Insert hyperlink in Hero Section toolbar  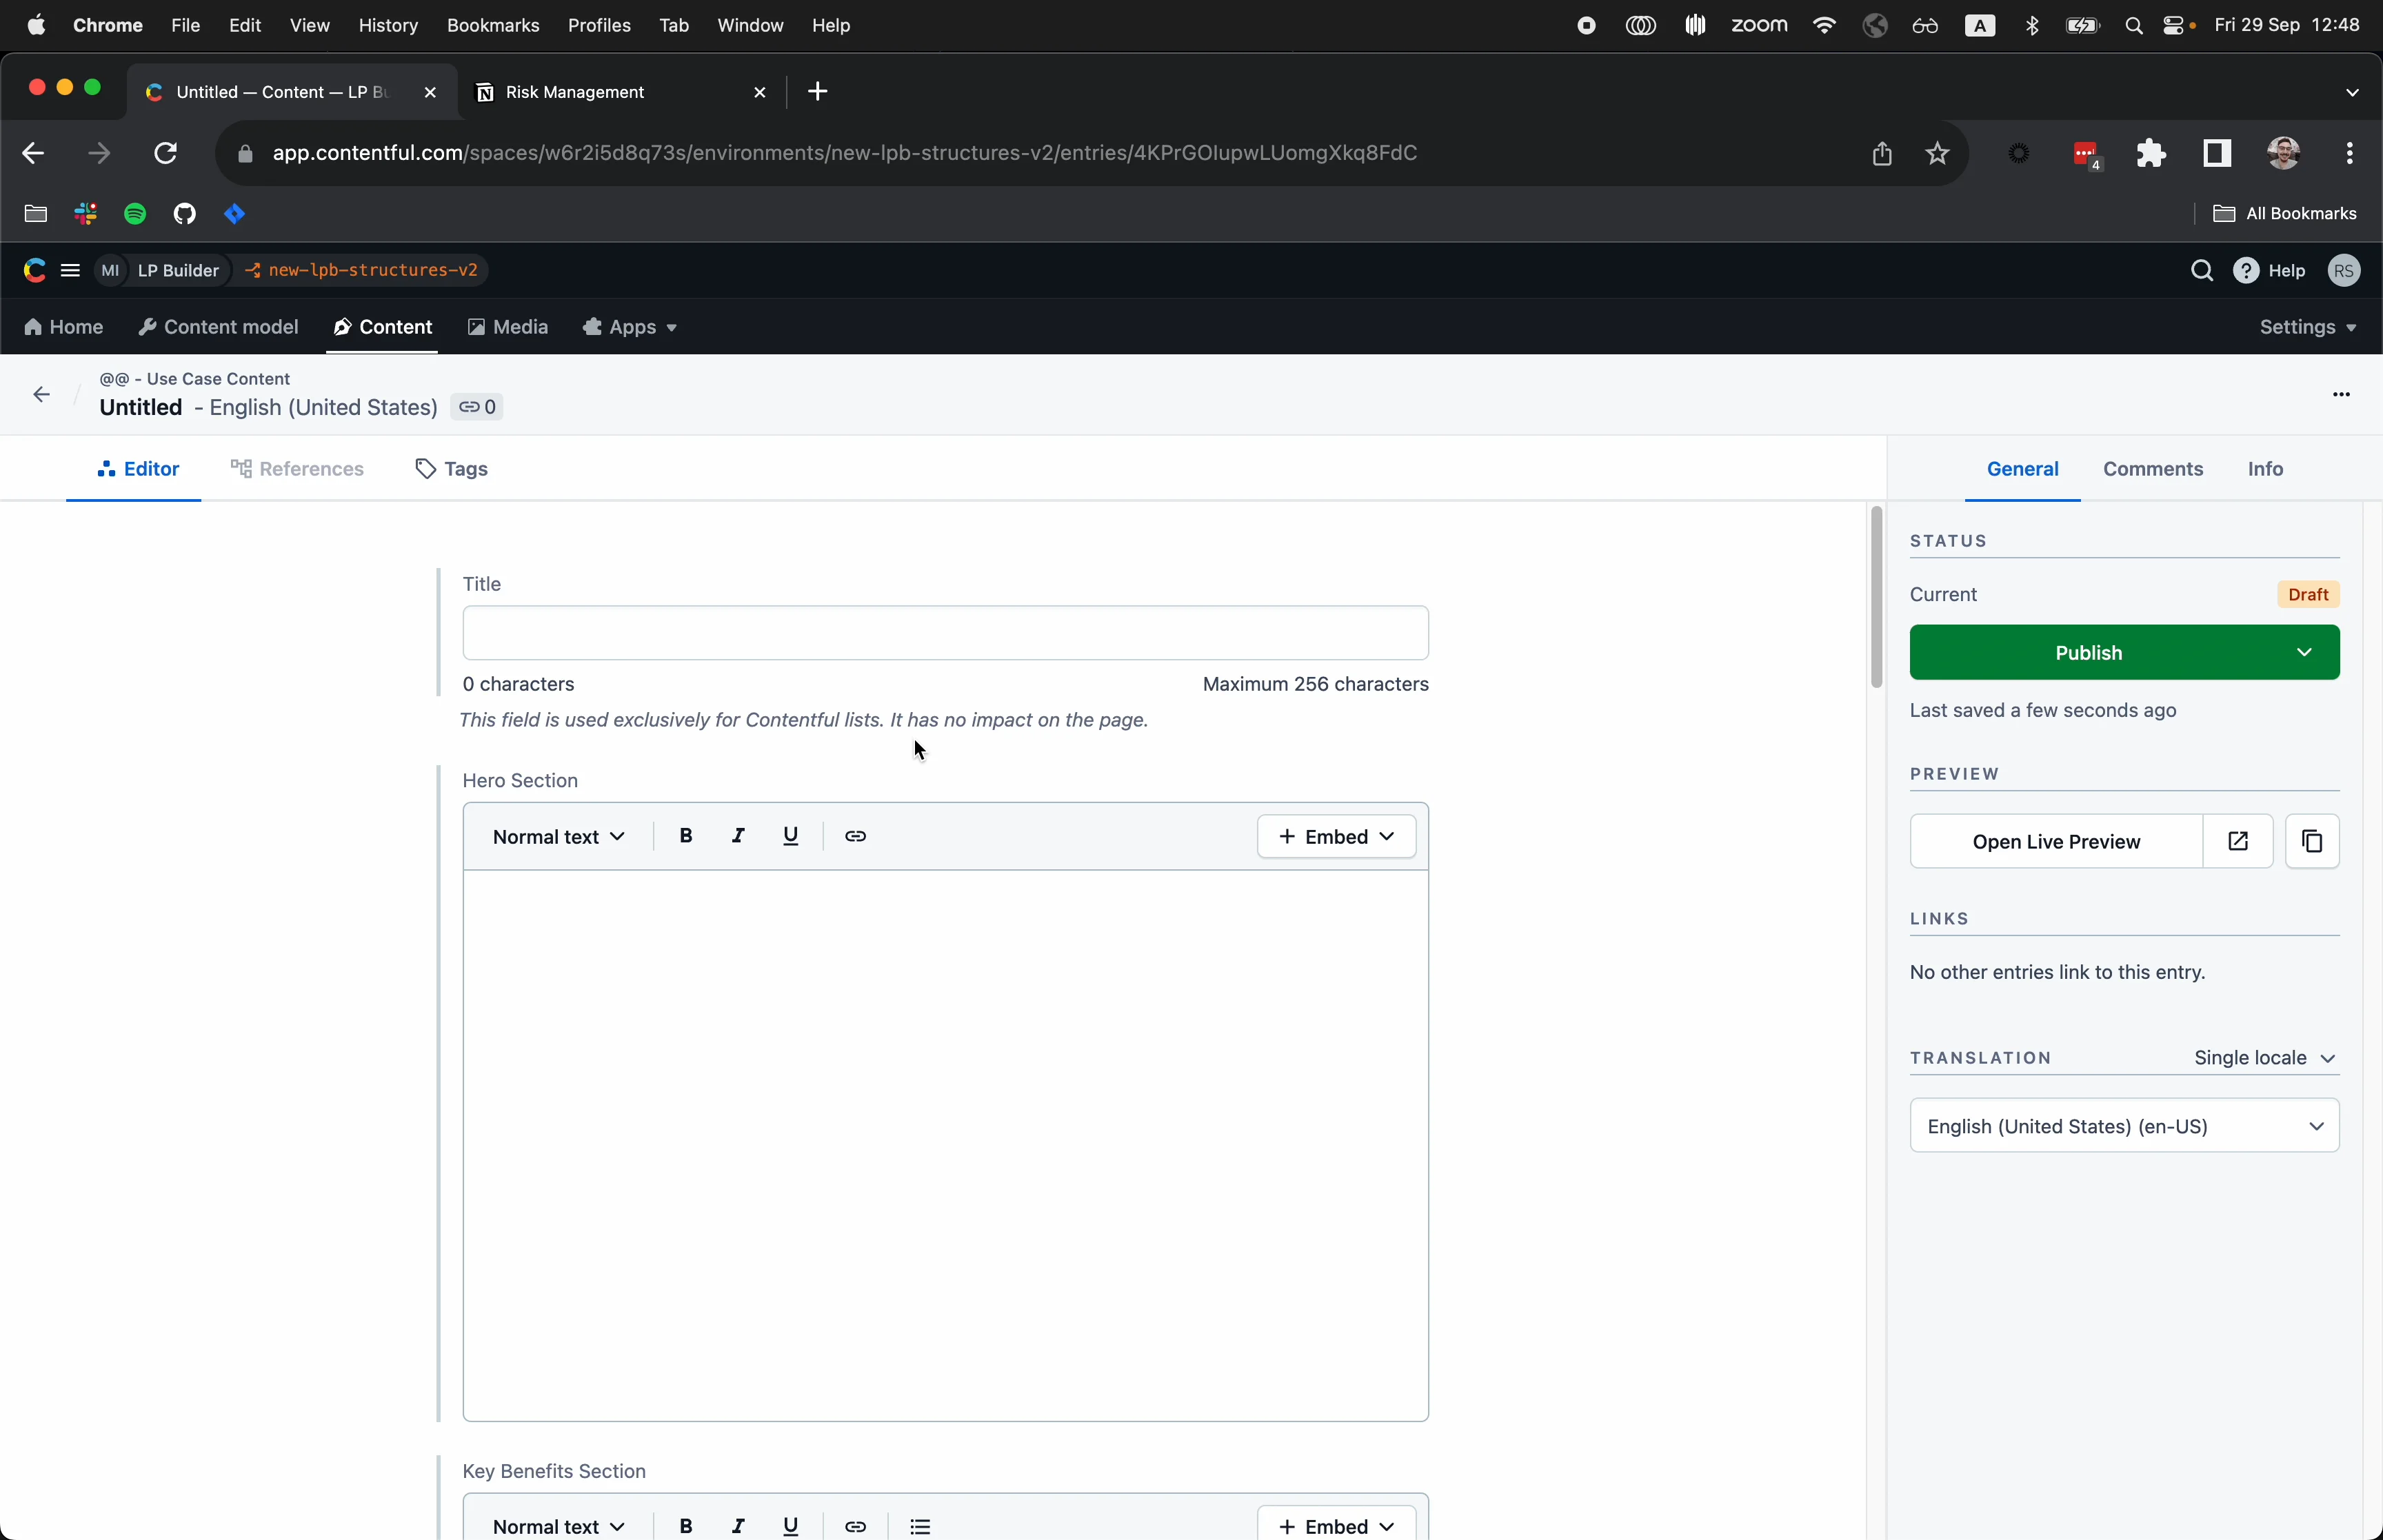point(855,836)
